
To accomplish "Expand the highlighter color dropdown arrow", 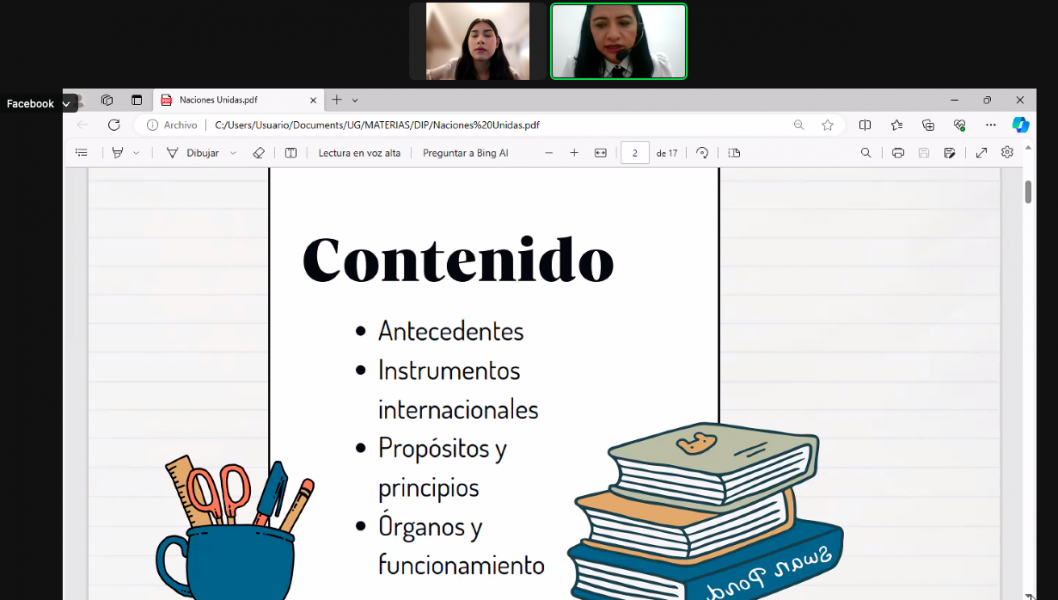I will pos(137,153).
